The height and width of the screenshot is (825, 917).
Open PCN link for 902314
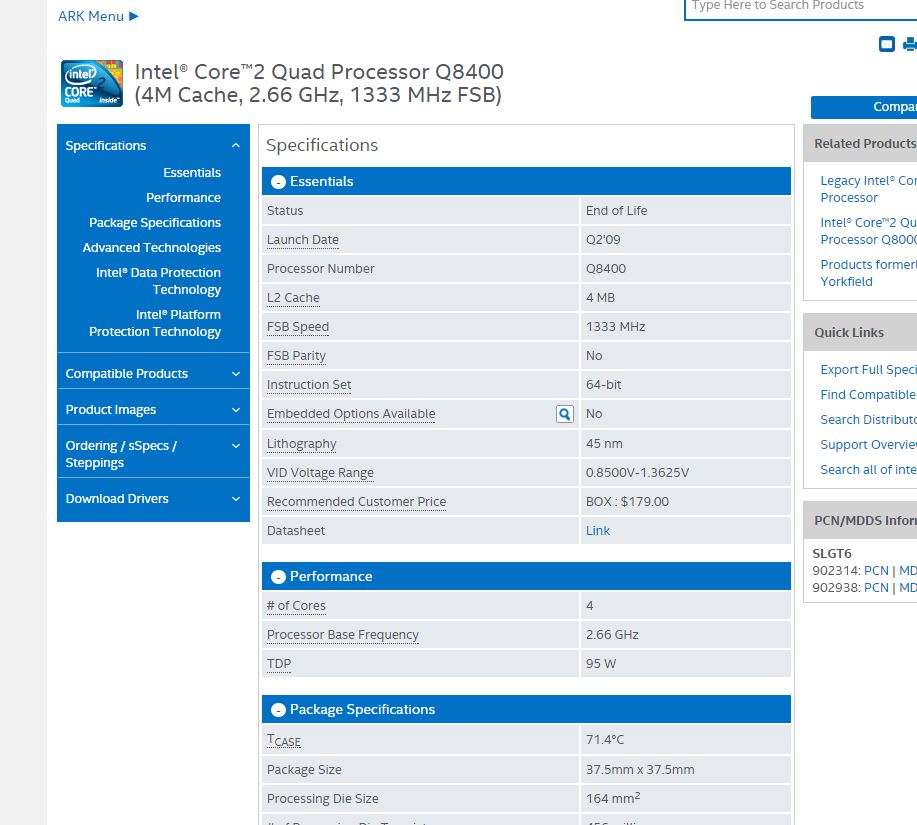pyautogui.click(x=876, y=571)
